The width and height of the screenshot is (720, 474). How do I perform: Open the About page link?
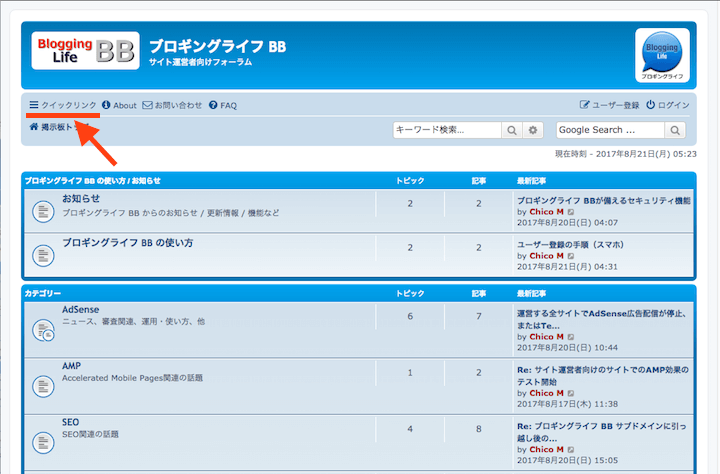click(119, 105)
